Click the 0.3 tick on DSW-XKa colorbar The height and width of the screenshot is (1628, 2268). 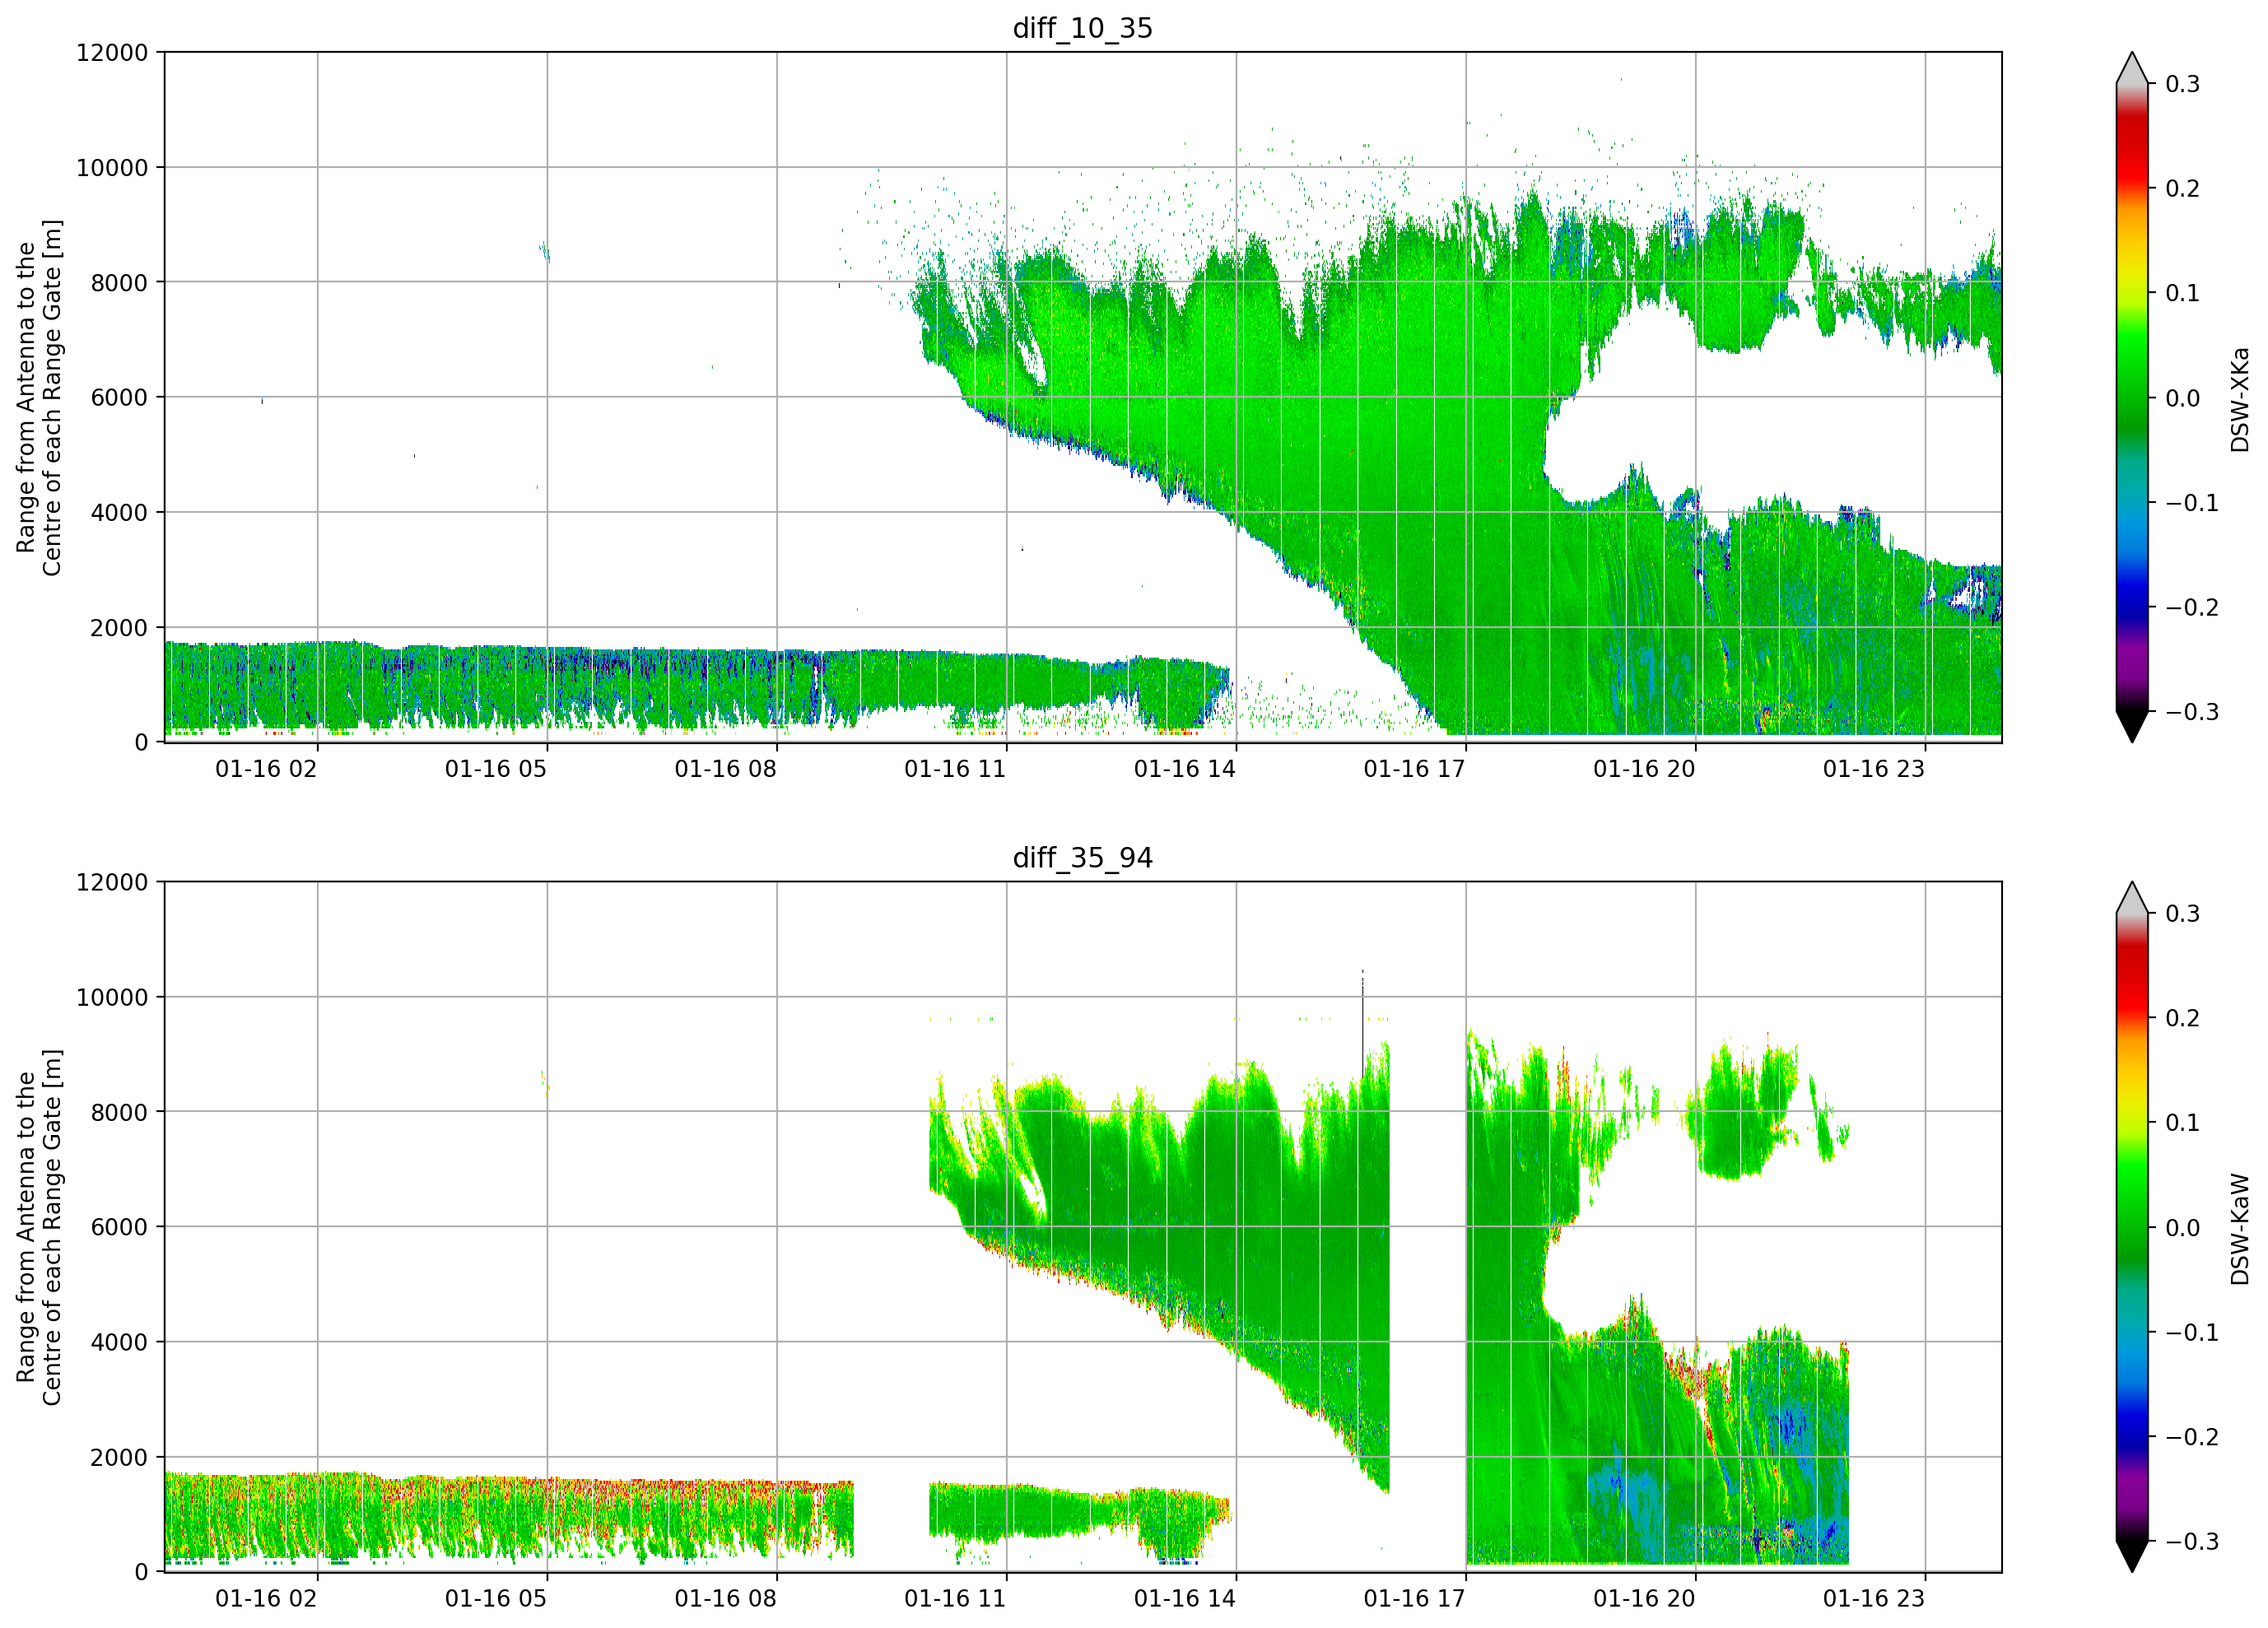click(2183, 84)
